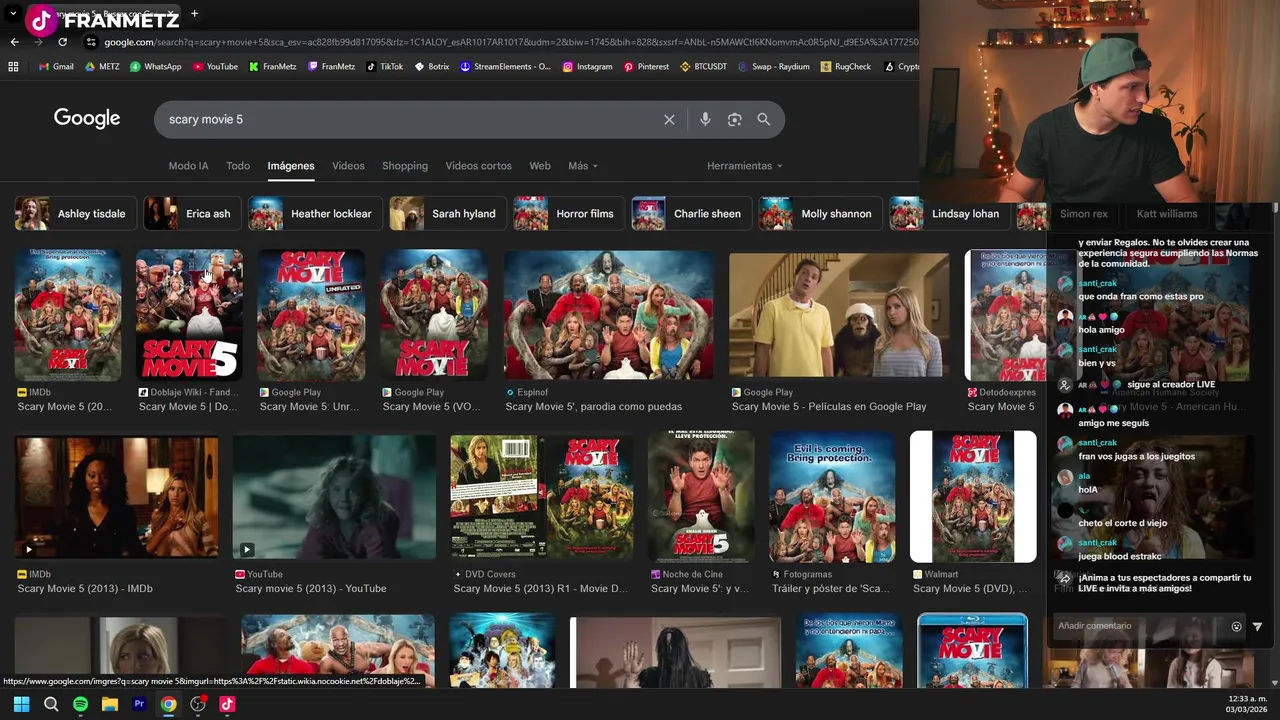The image size is (1280, 720).
Task: Open the Windows Start menu
Action: click(x=21, y=704)
